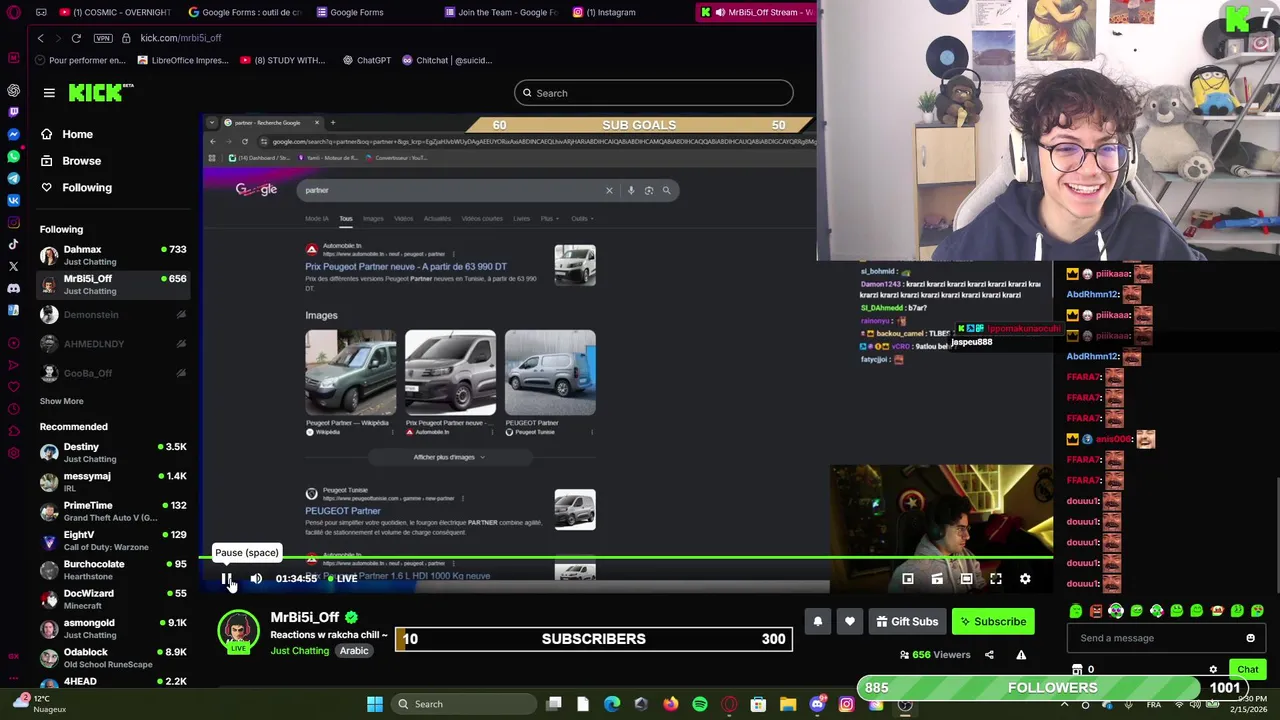The width and height of the screenshot is (1280, 720).
Task: Insert the angry red-face emote
Action: pyautogui.click(x=1096, y=611)
